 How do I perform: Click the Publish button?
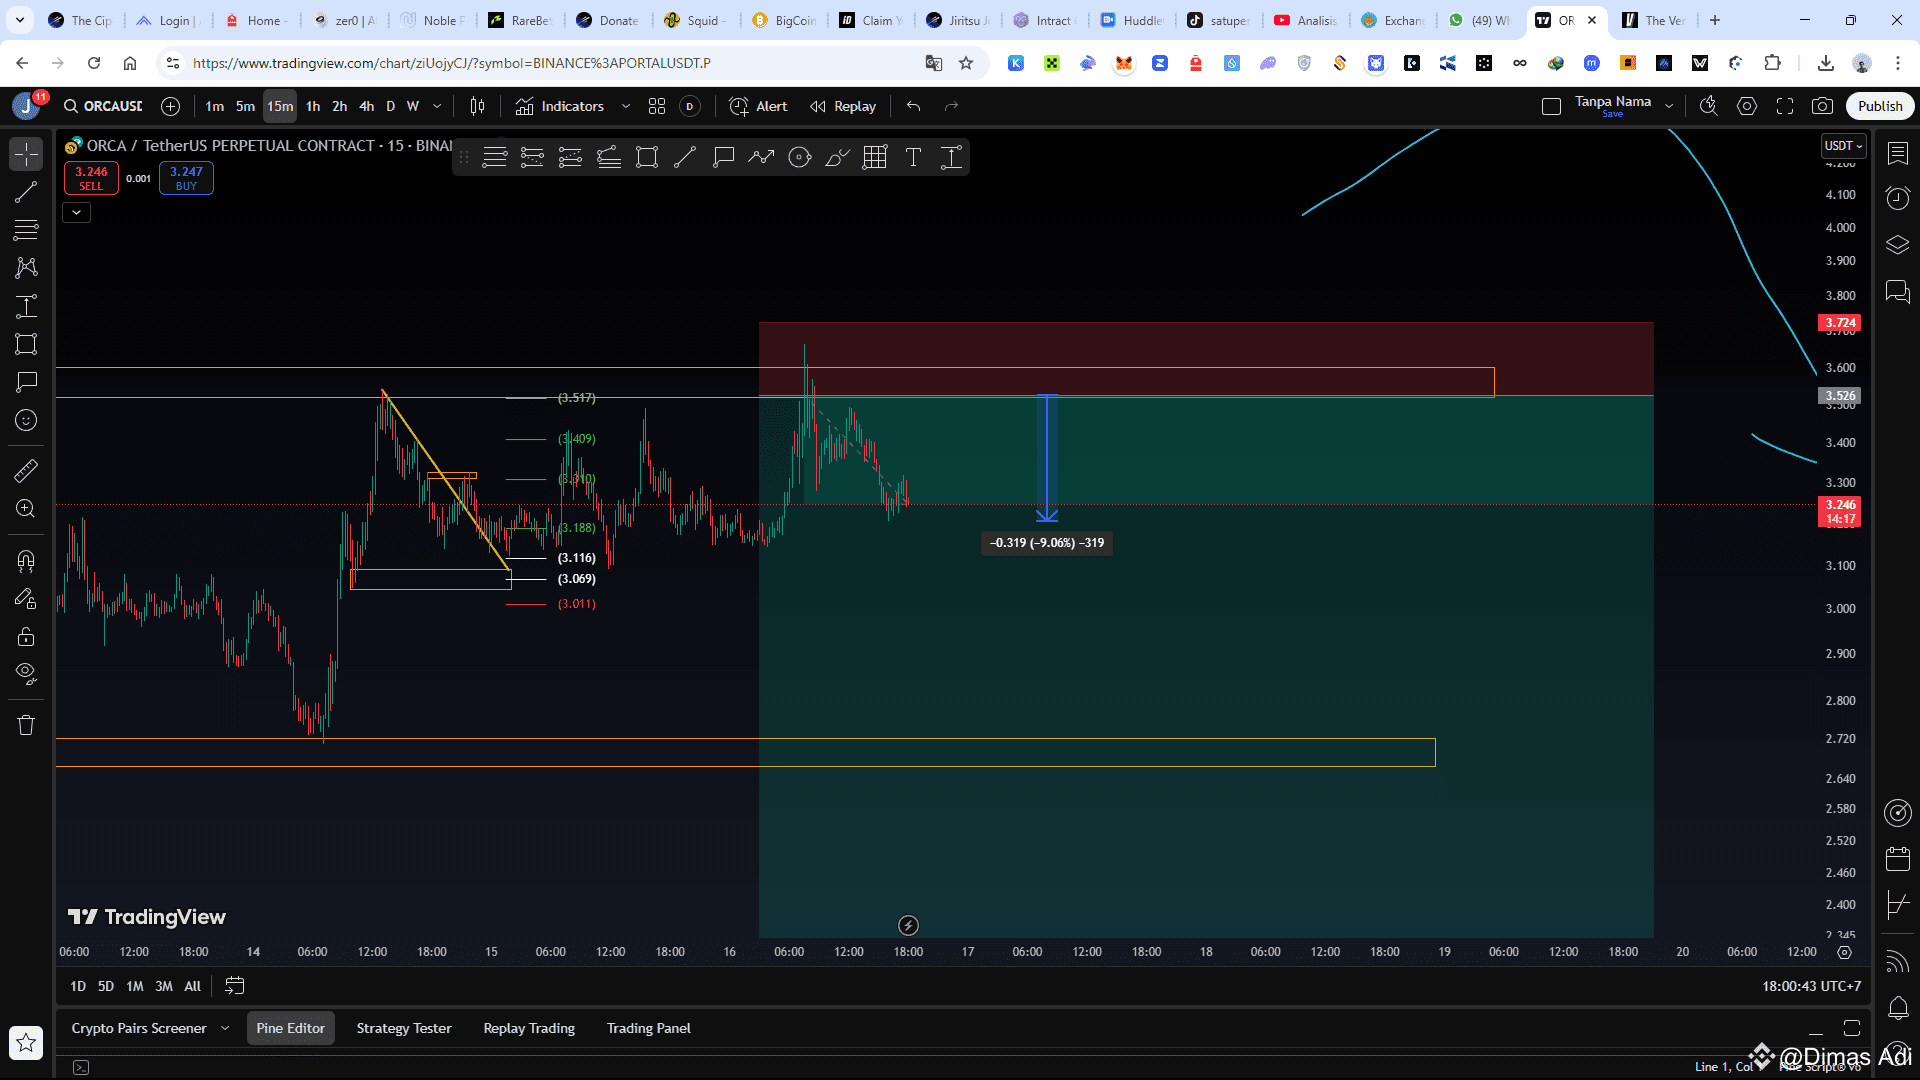1879,106
